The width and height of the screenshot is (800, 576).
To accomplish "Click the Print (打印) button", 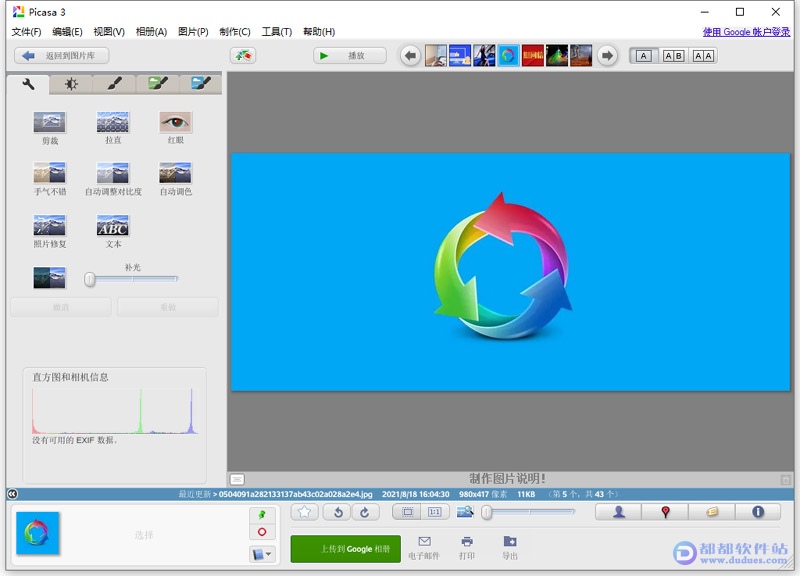I will click(x=467, y=548).
